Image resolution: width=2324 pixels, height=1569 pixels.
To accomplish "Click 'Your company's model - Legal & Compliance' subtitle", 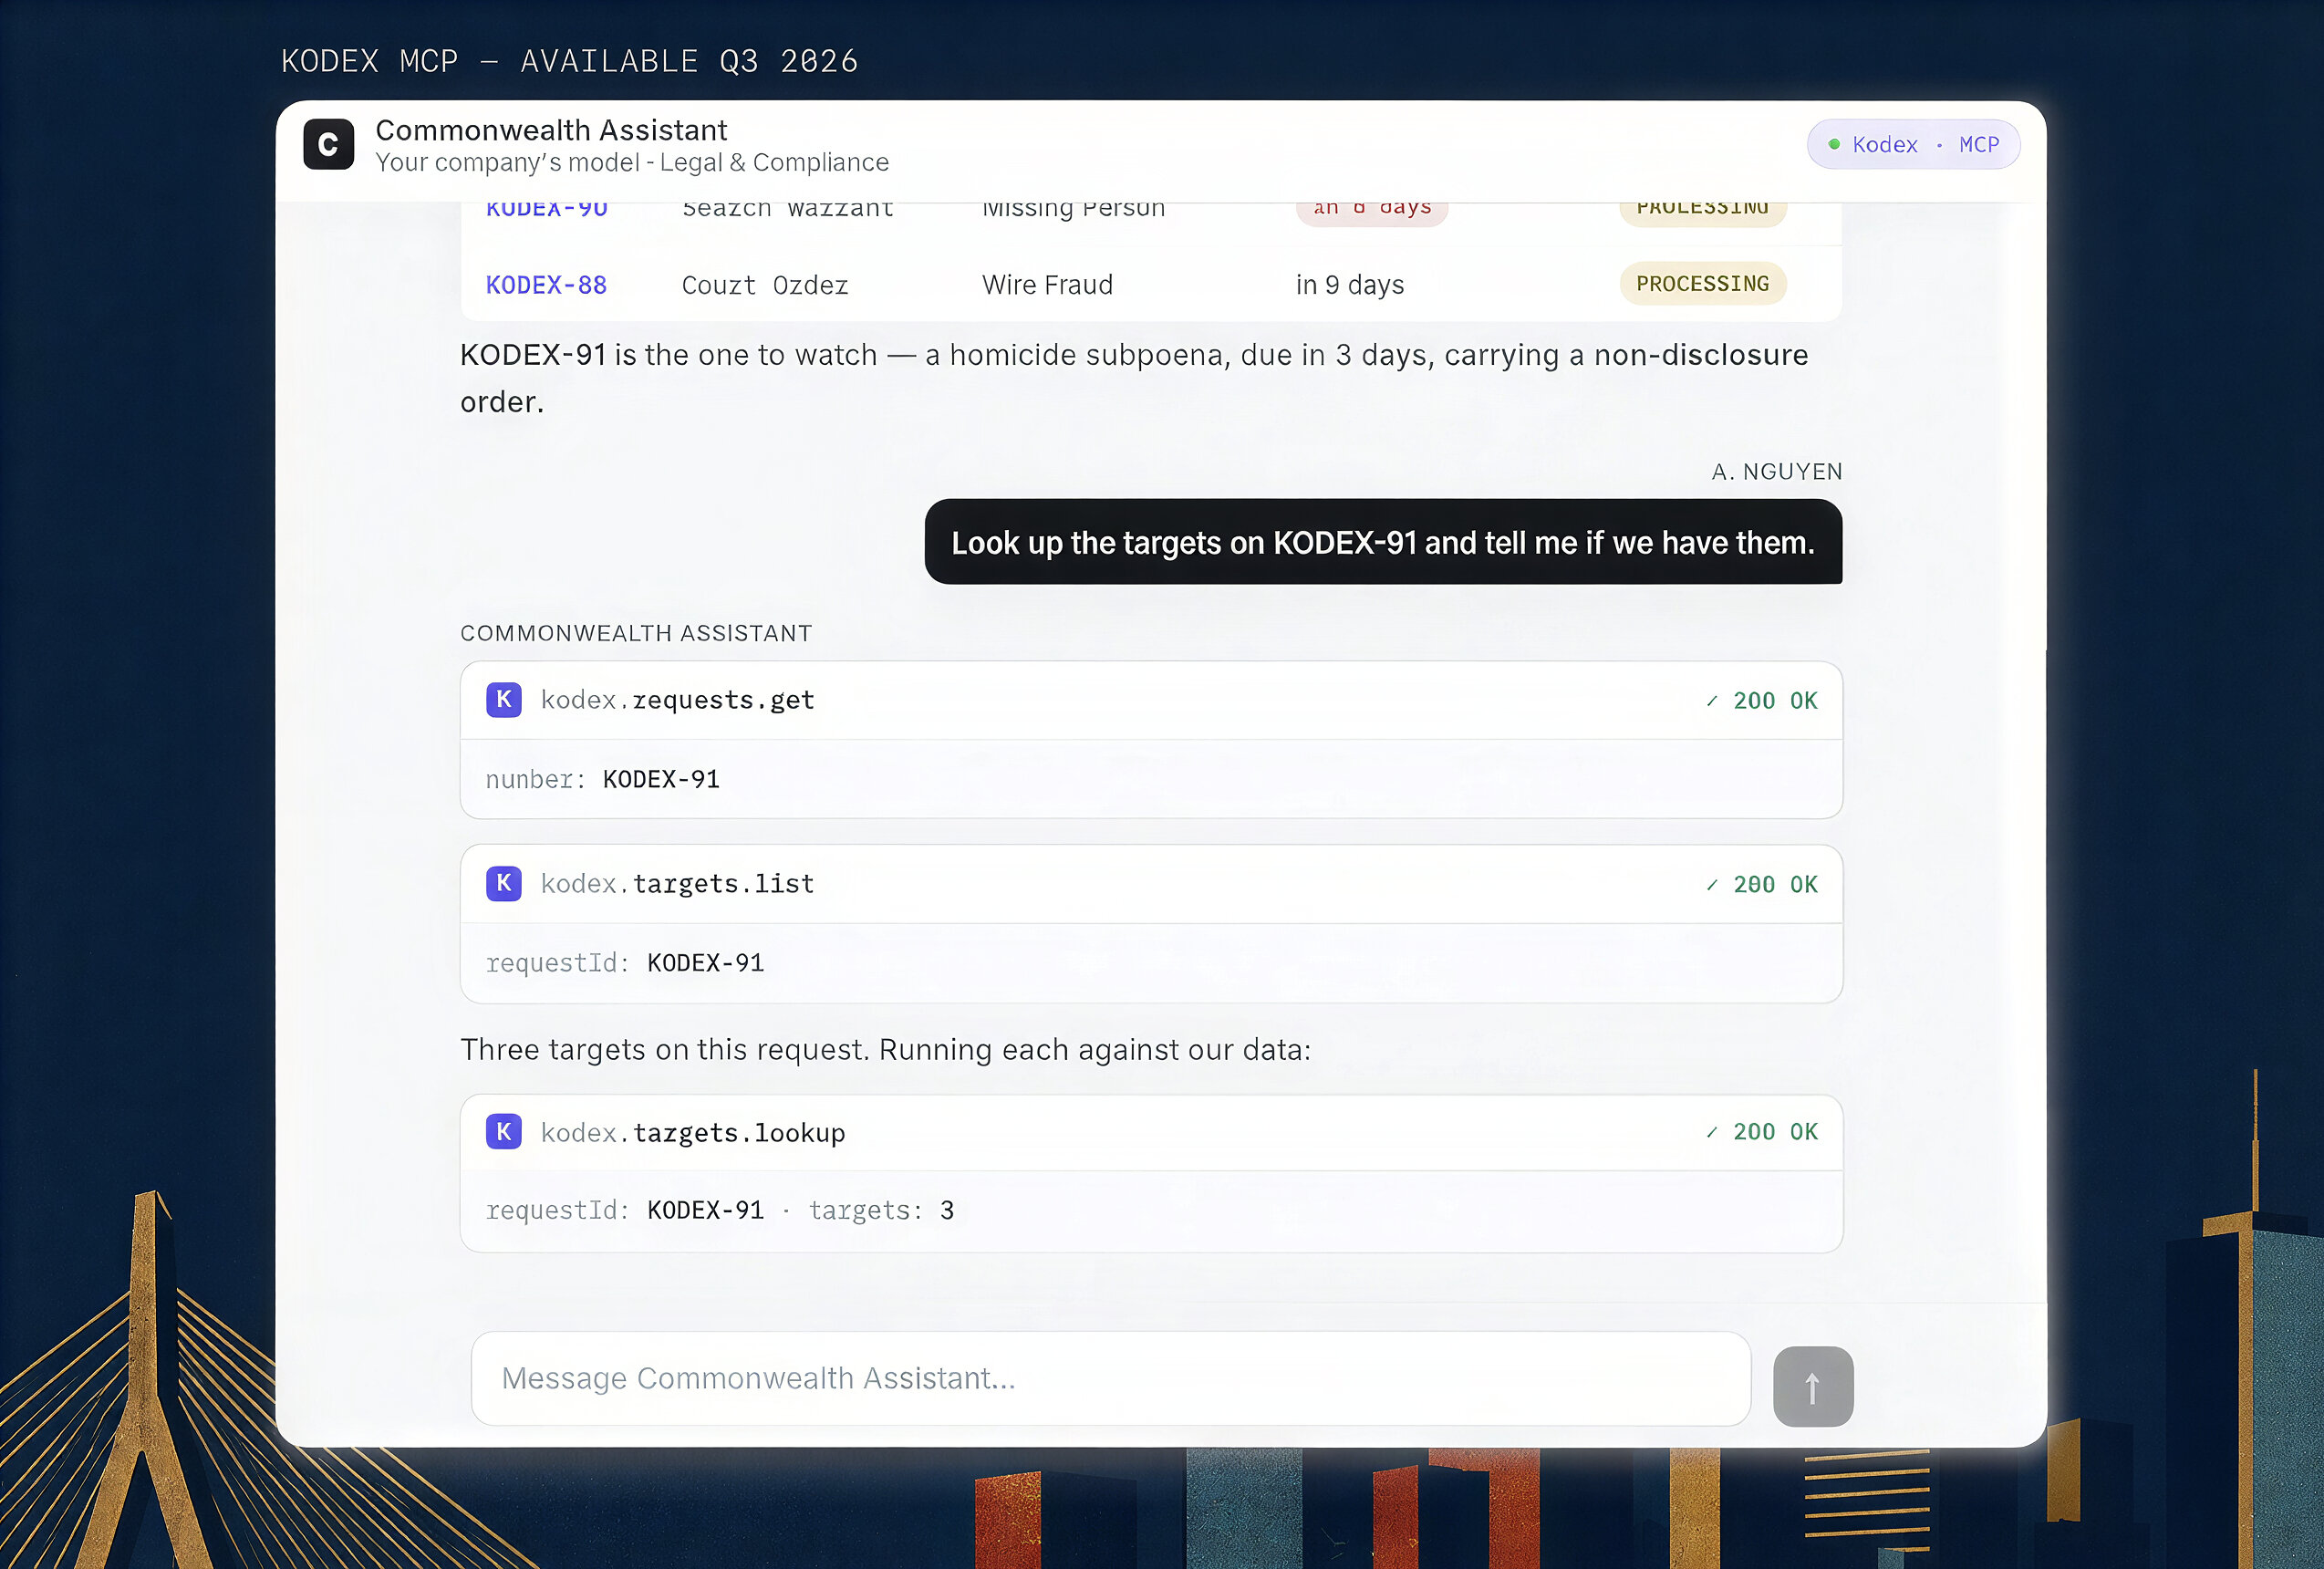I will pos(632,162).
